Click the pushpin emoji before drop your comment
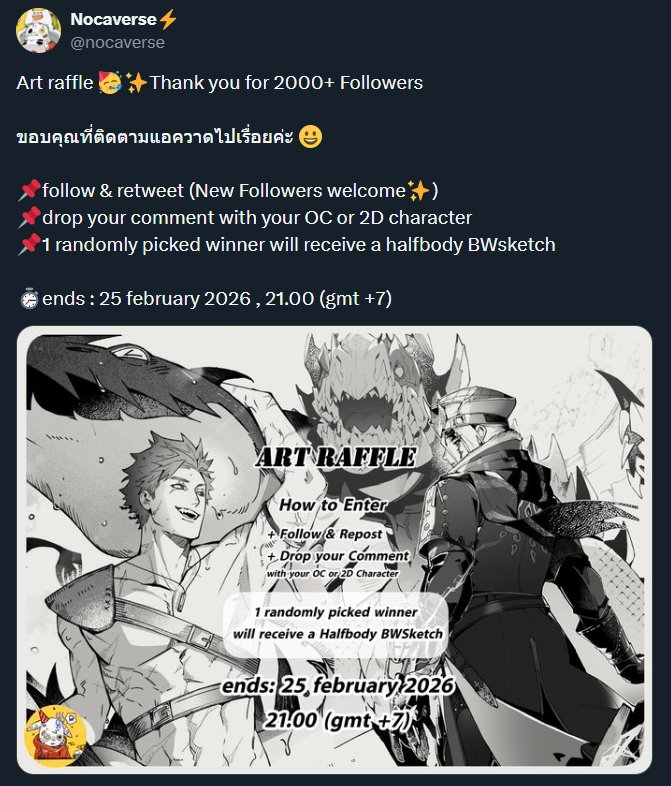671x786 pixels. coord(30,218)
